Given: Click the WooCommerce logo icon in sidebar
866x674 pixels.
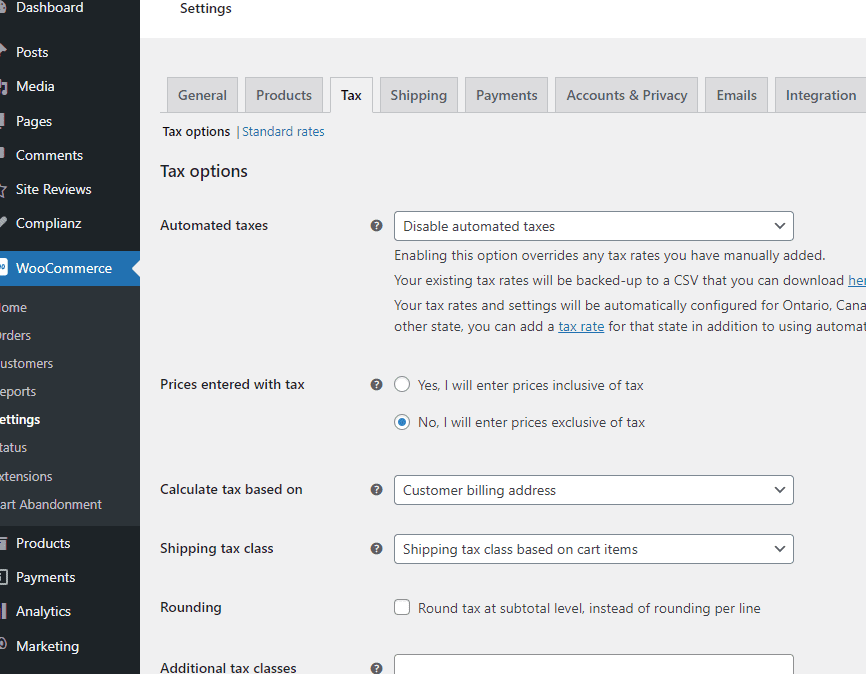Looking at the screenshot, I should pyautogui.click(x=3, y=268).
